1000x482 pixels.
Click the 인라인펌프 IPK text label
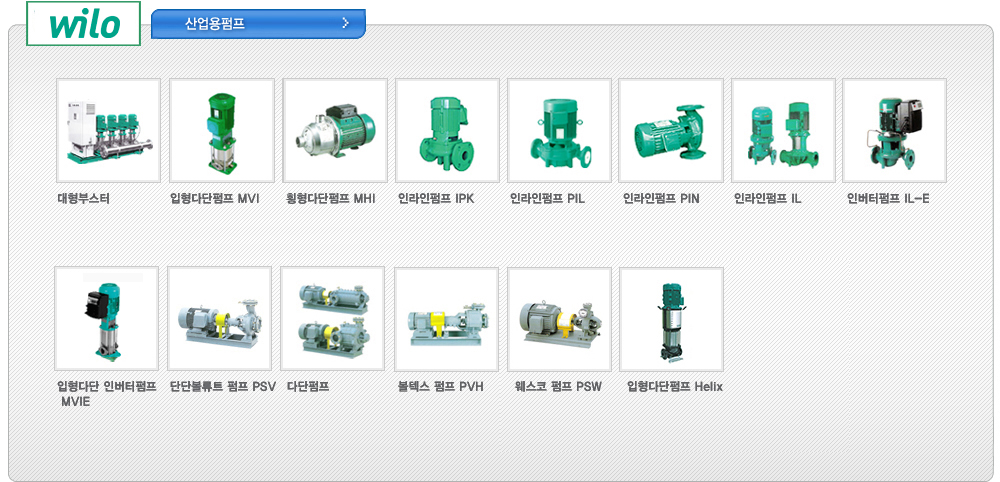click(436, 198)
